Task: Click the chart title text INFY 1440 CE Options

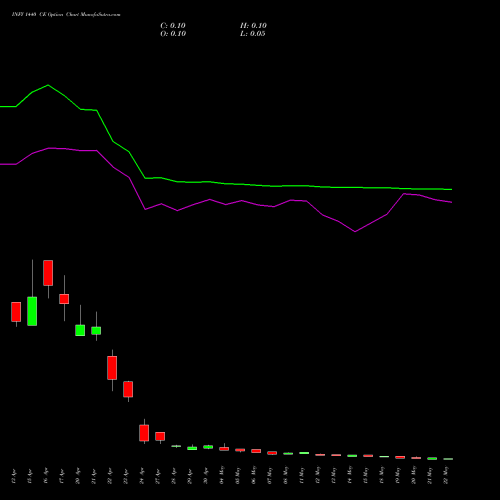Action: [x=37, y=15]
